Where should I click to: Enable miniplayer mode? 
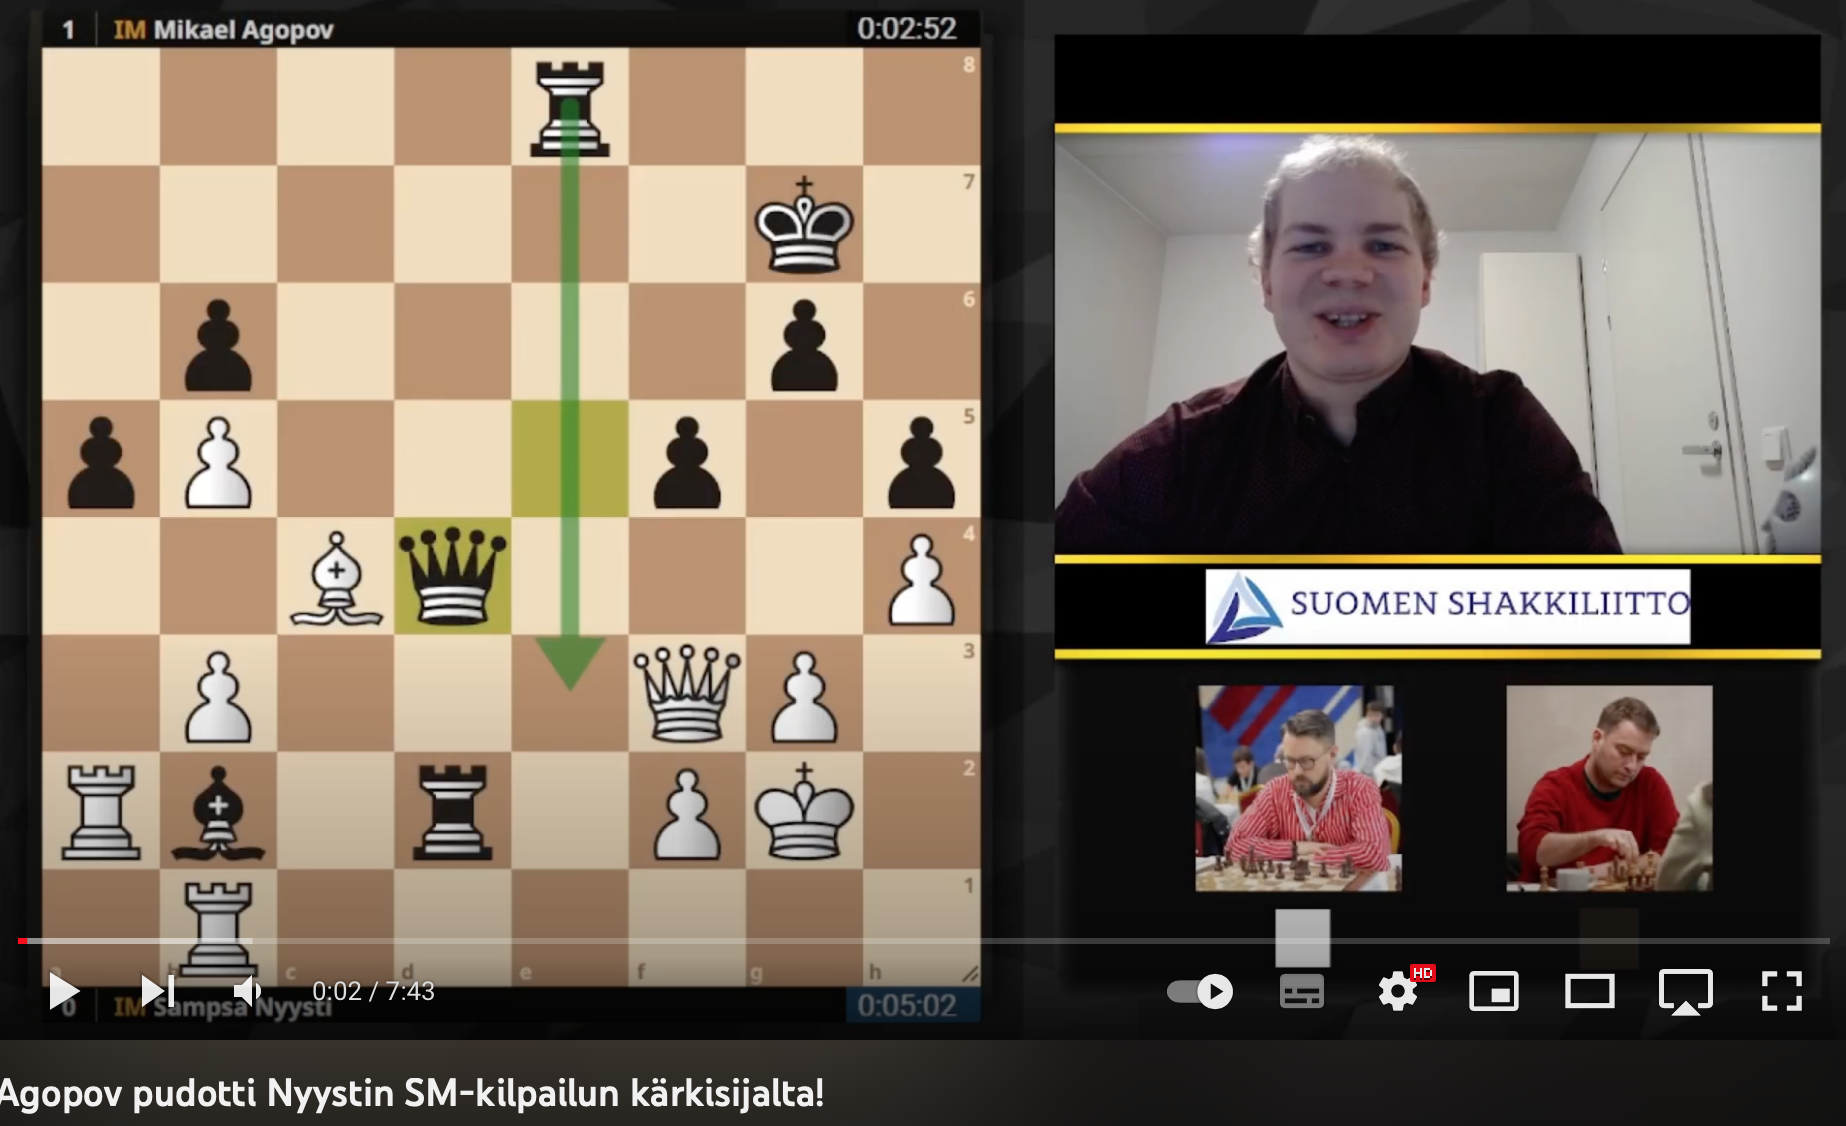pos(1493,991)
